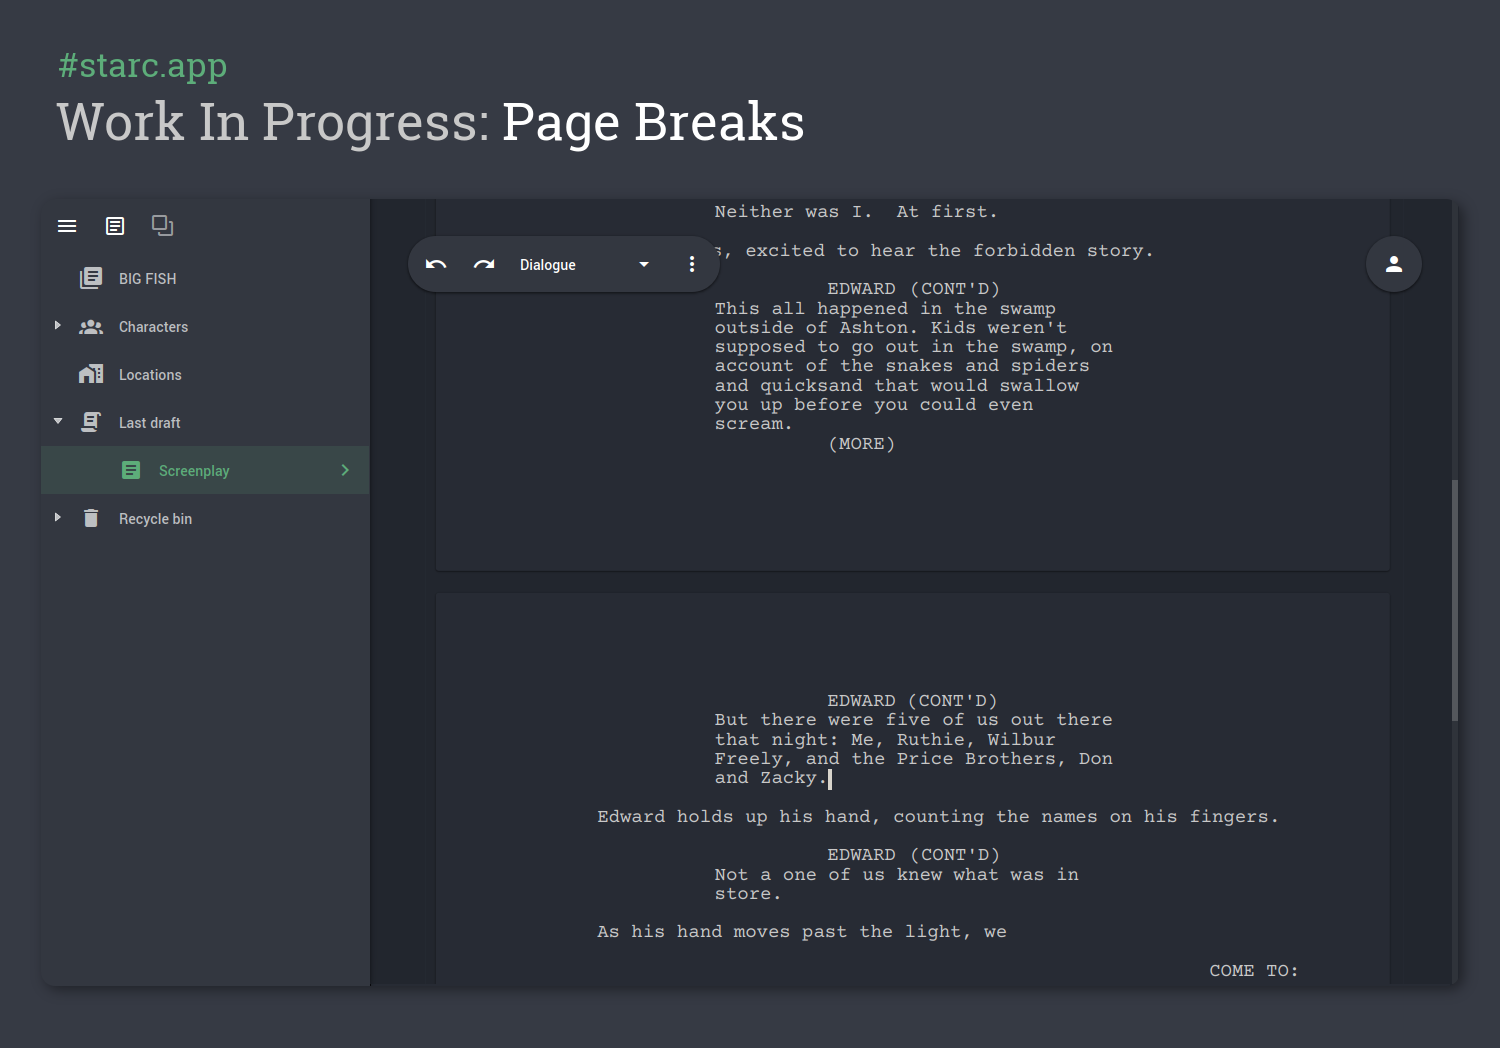
Task: Click the Locations buildings icon
Action: point(91,374)
